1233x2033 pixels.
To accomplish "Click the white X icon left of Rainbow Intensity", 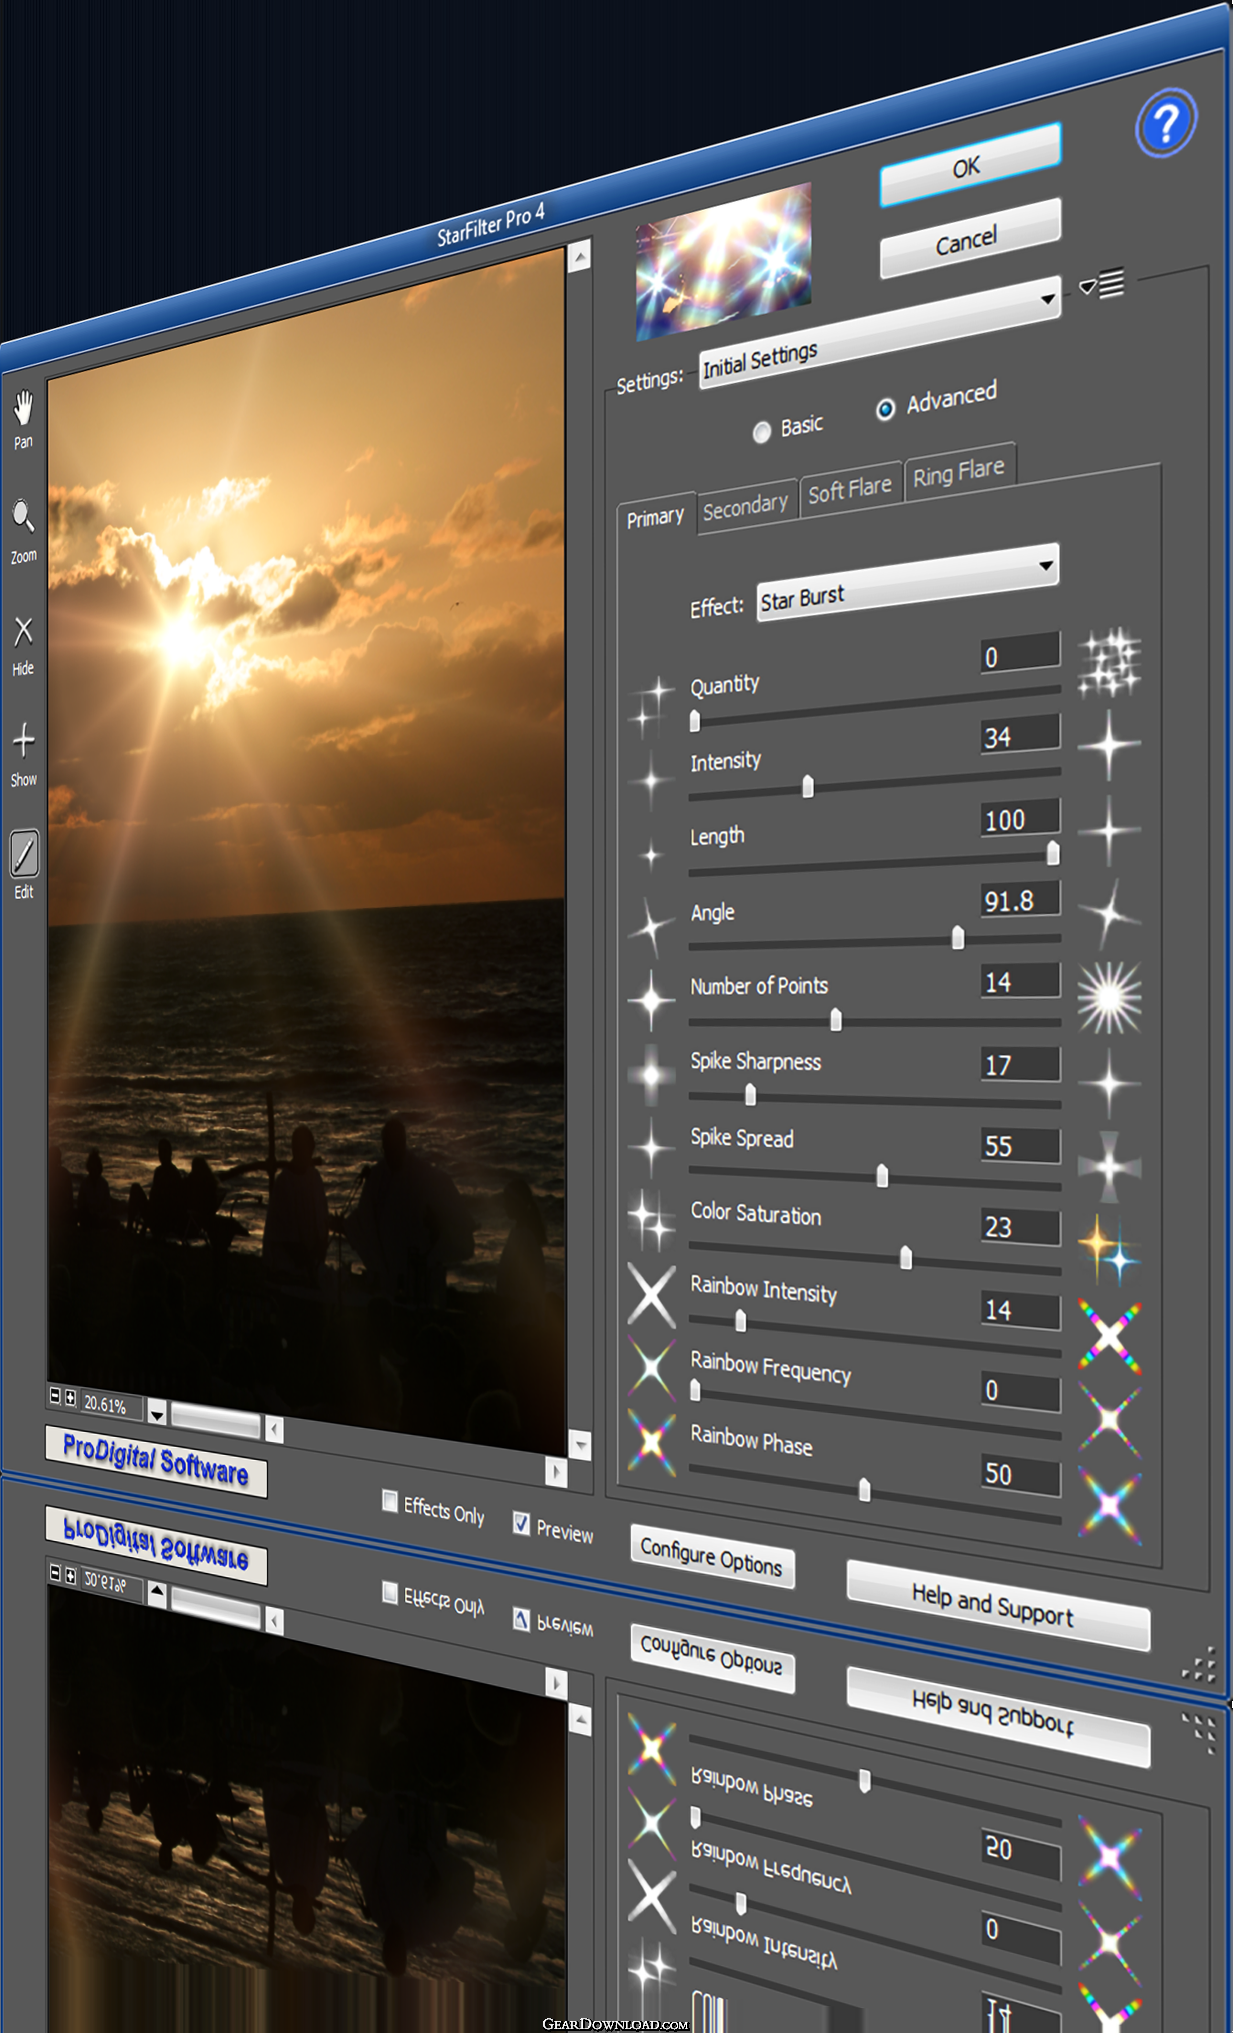I will (x=651, y=1295).
